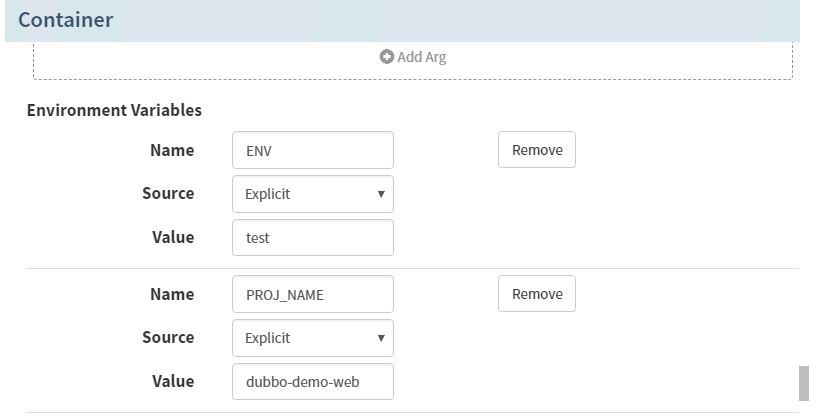
Task: Click the Source label for the PROJ_NAME variable
Action: pyautogui.click(x=168, y=338)
